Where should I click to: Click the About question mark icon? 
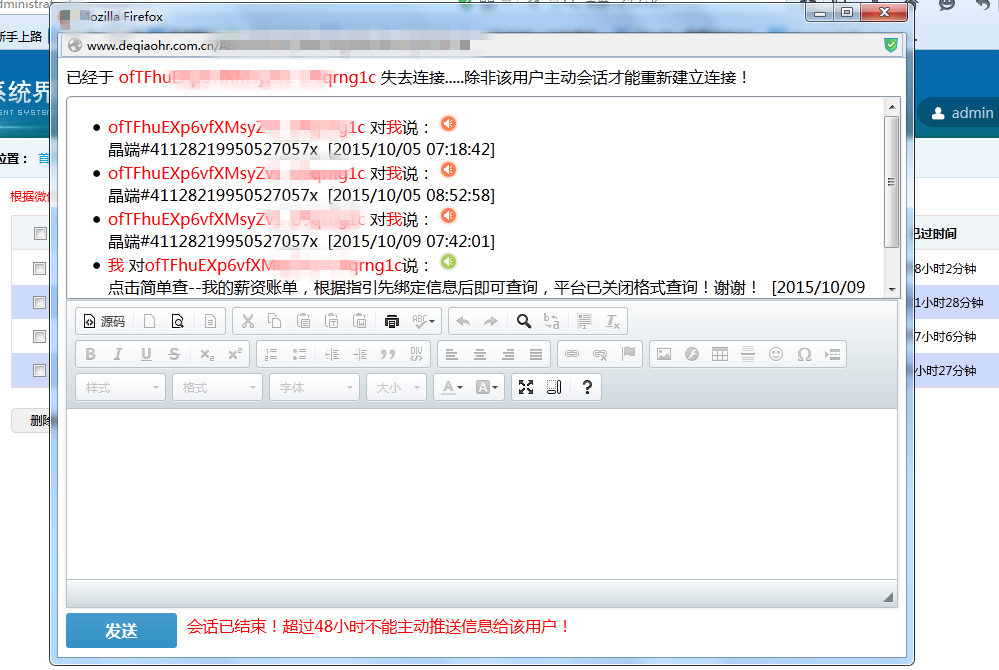point(587,387)
